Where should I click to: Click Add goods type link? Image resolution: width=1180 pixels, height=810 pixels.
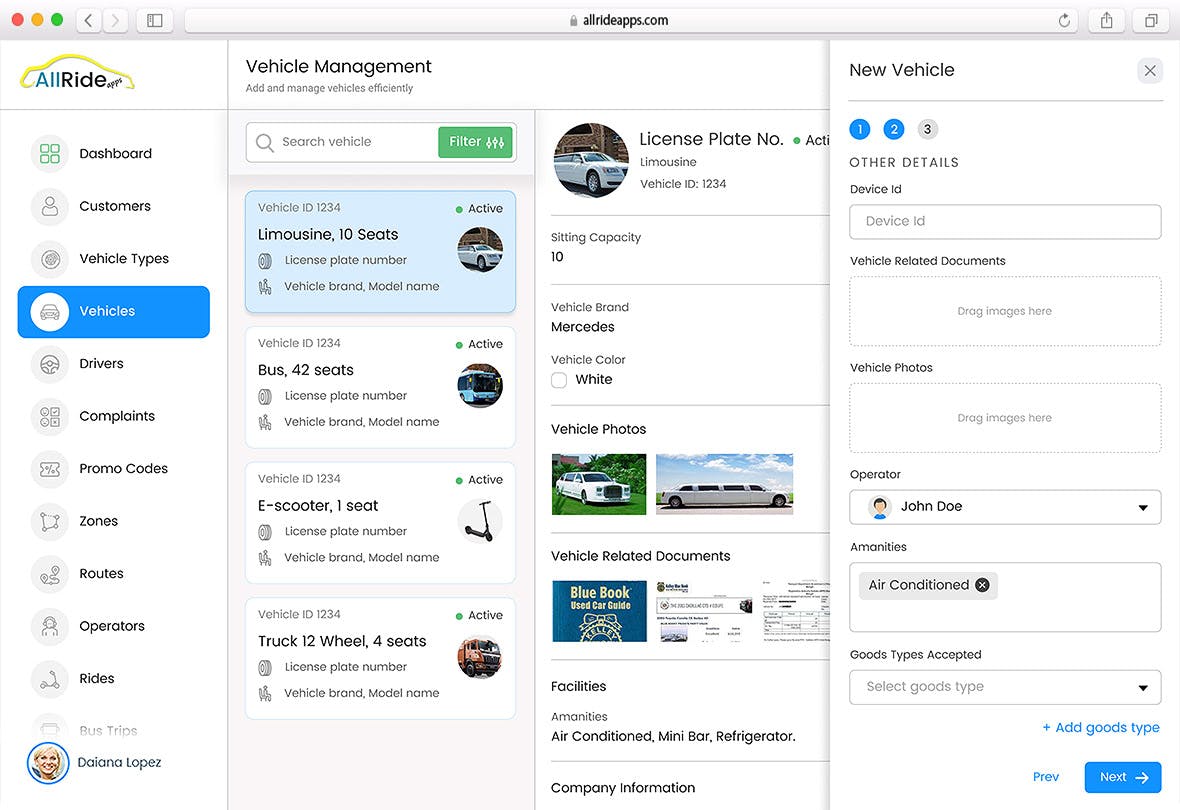(1100, 728)
